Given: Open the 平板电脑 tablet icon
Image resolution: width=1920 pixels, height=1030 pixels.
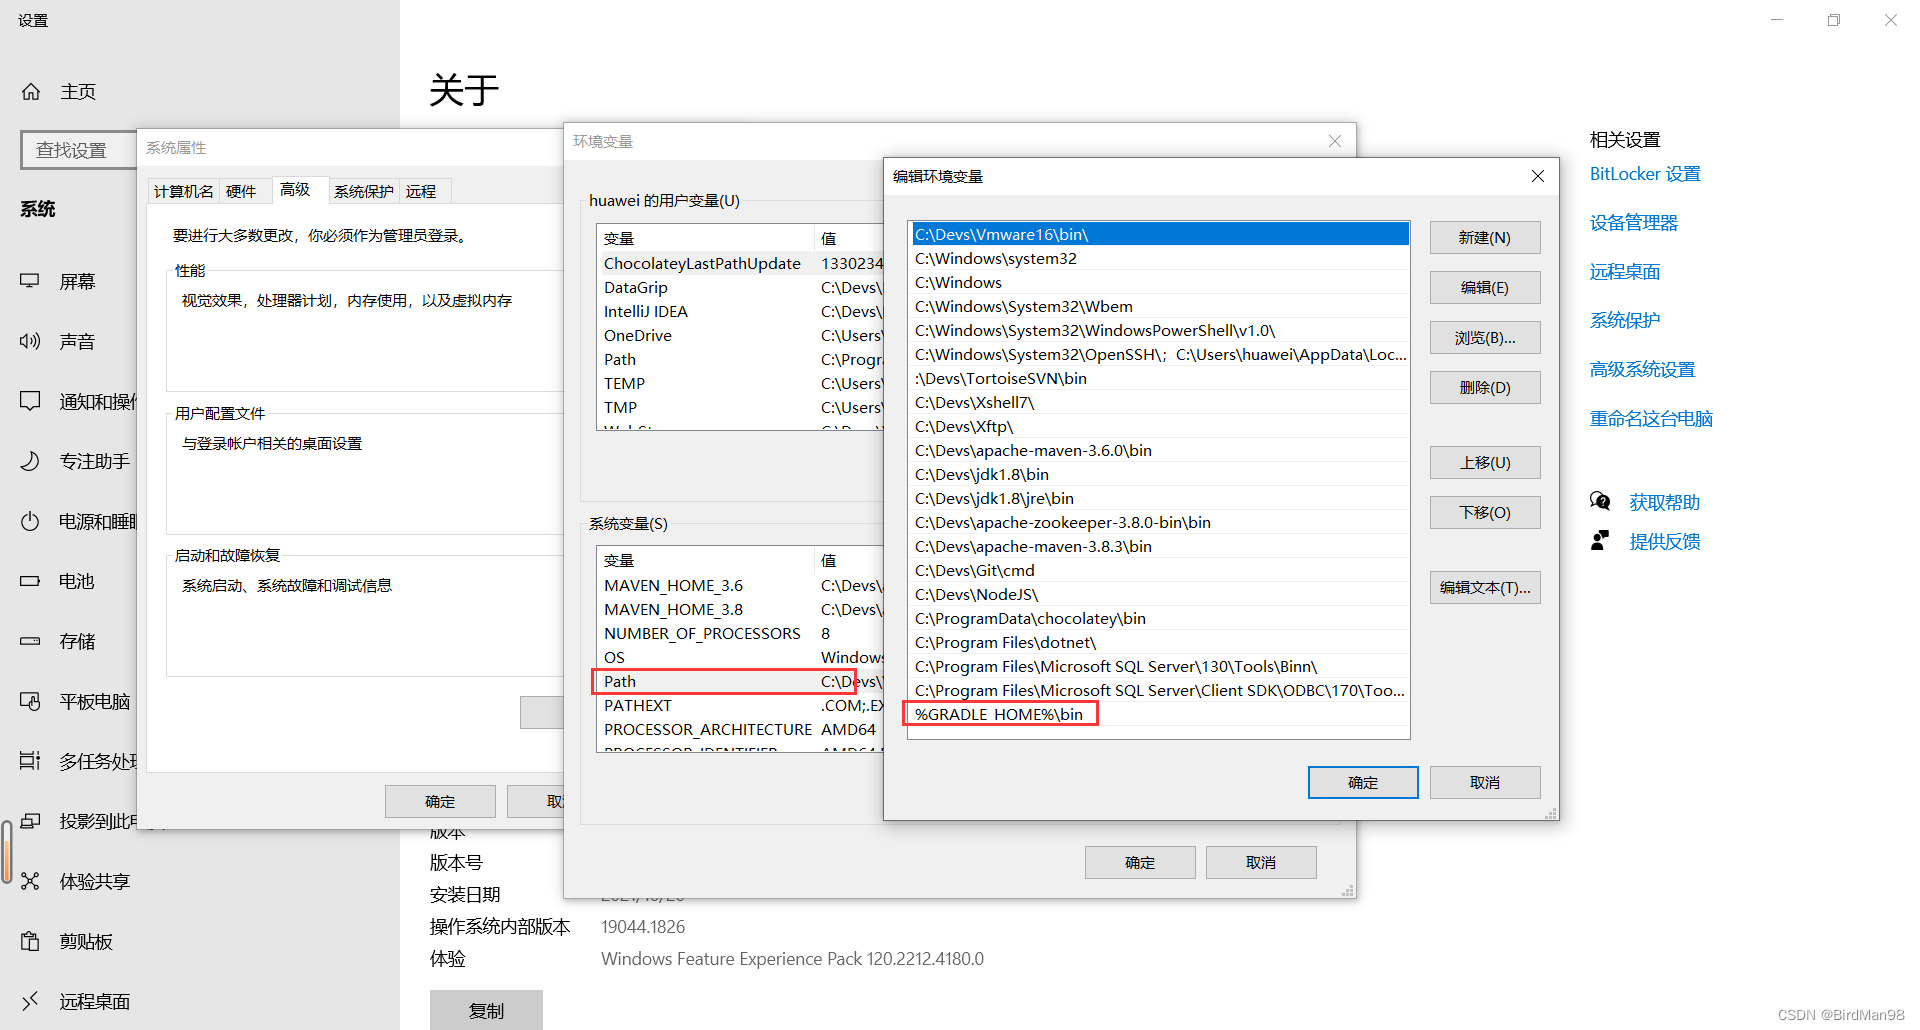Looking at the screenshot, I should tap(30, 701).
